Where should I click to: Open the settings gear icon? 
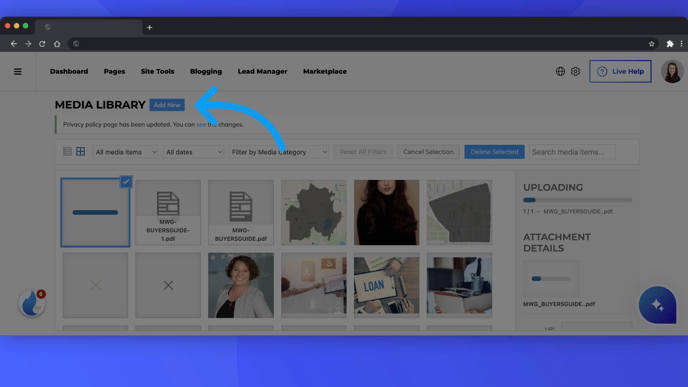click(x=575, y=71)
